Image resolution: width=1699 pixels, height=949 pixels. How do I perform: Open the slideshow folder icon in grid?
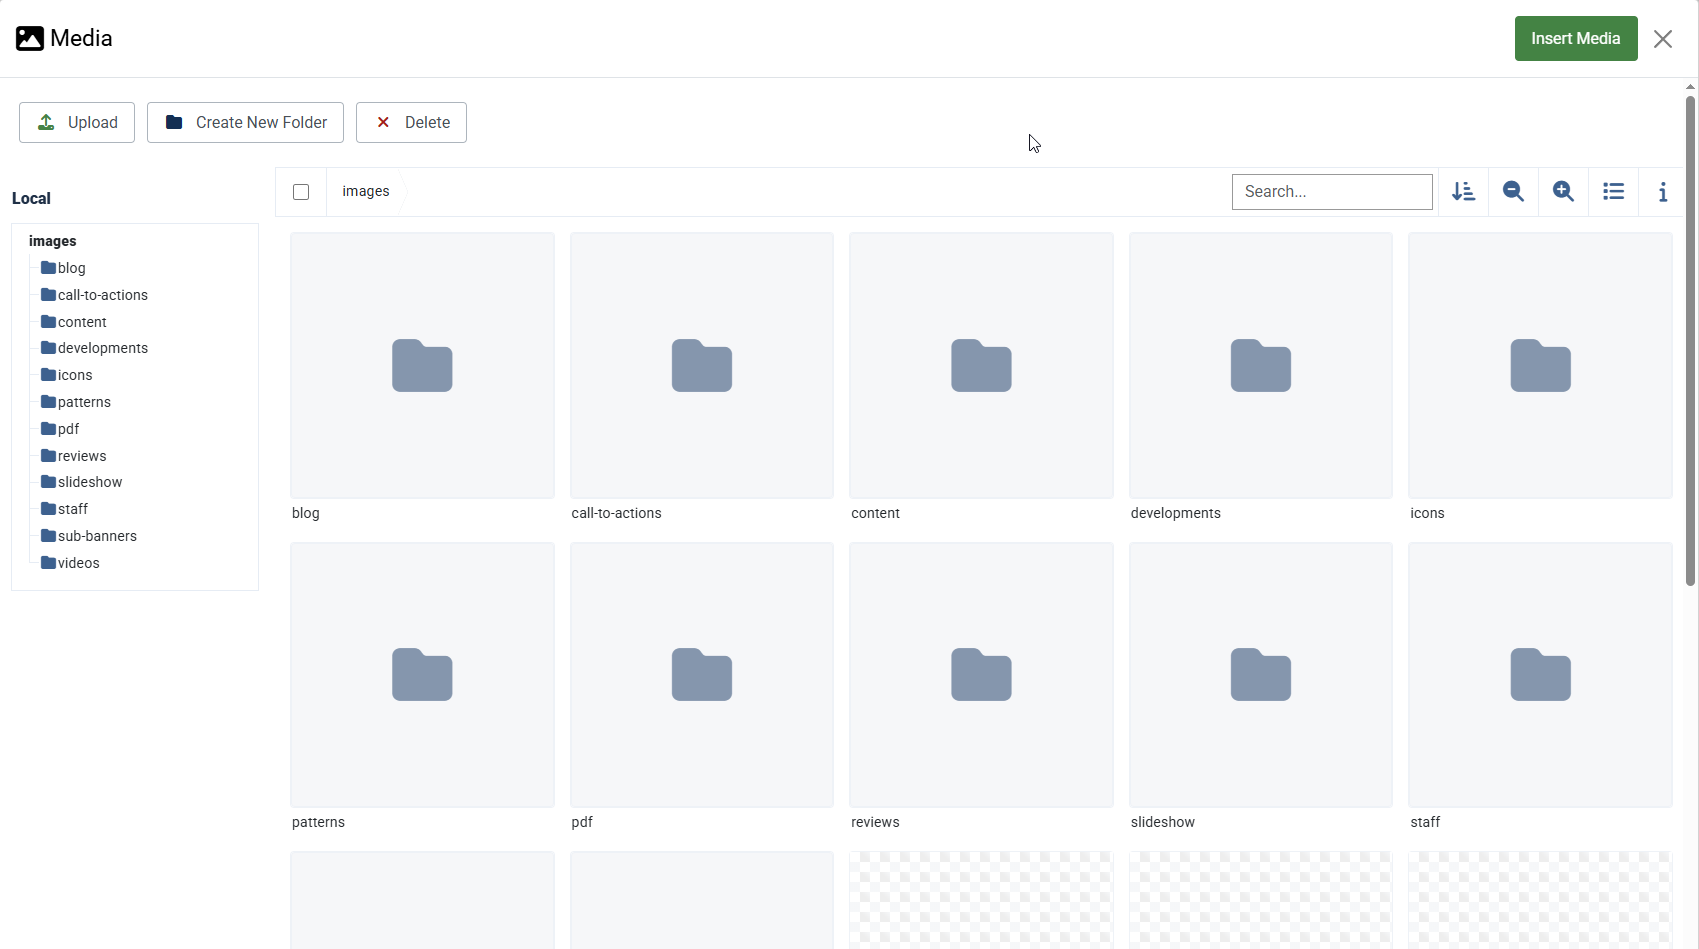1260,675
